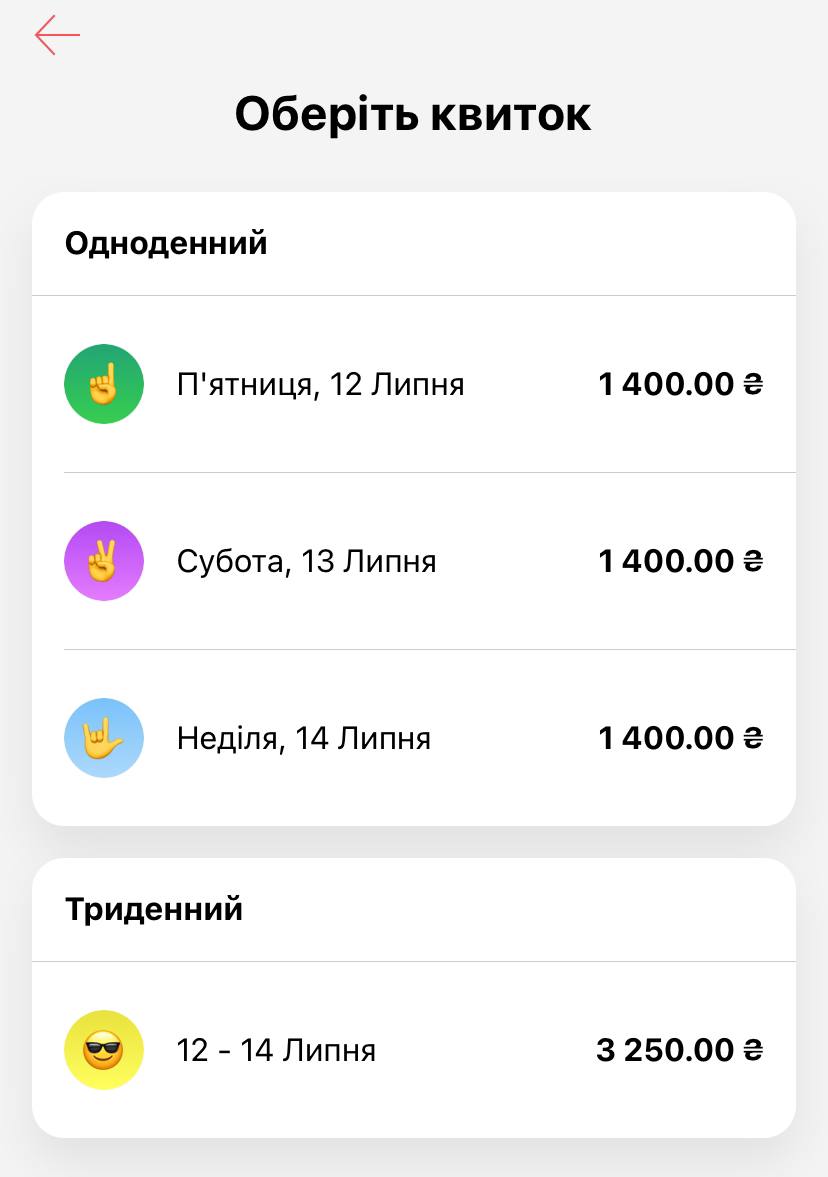
Task: Click the Sunday 1 400.00 ₴ price
Action: pyautogui.click(x=666, y=738)
